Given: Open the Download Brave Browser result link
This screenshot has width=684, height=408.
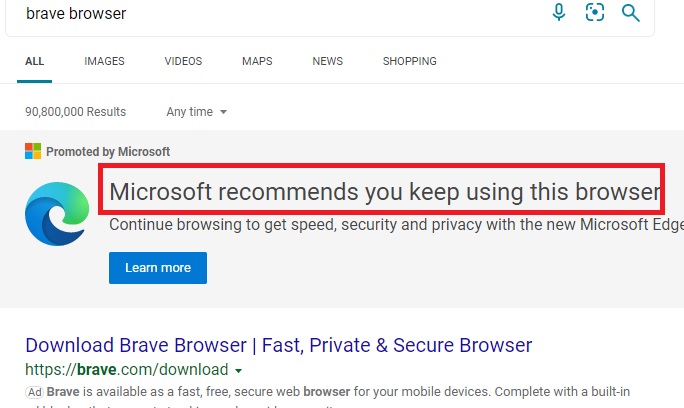Looking at the screenshot, I should pyautogui.click(x=278, y=346).
